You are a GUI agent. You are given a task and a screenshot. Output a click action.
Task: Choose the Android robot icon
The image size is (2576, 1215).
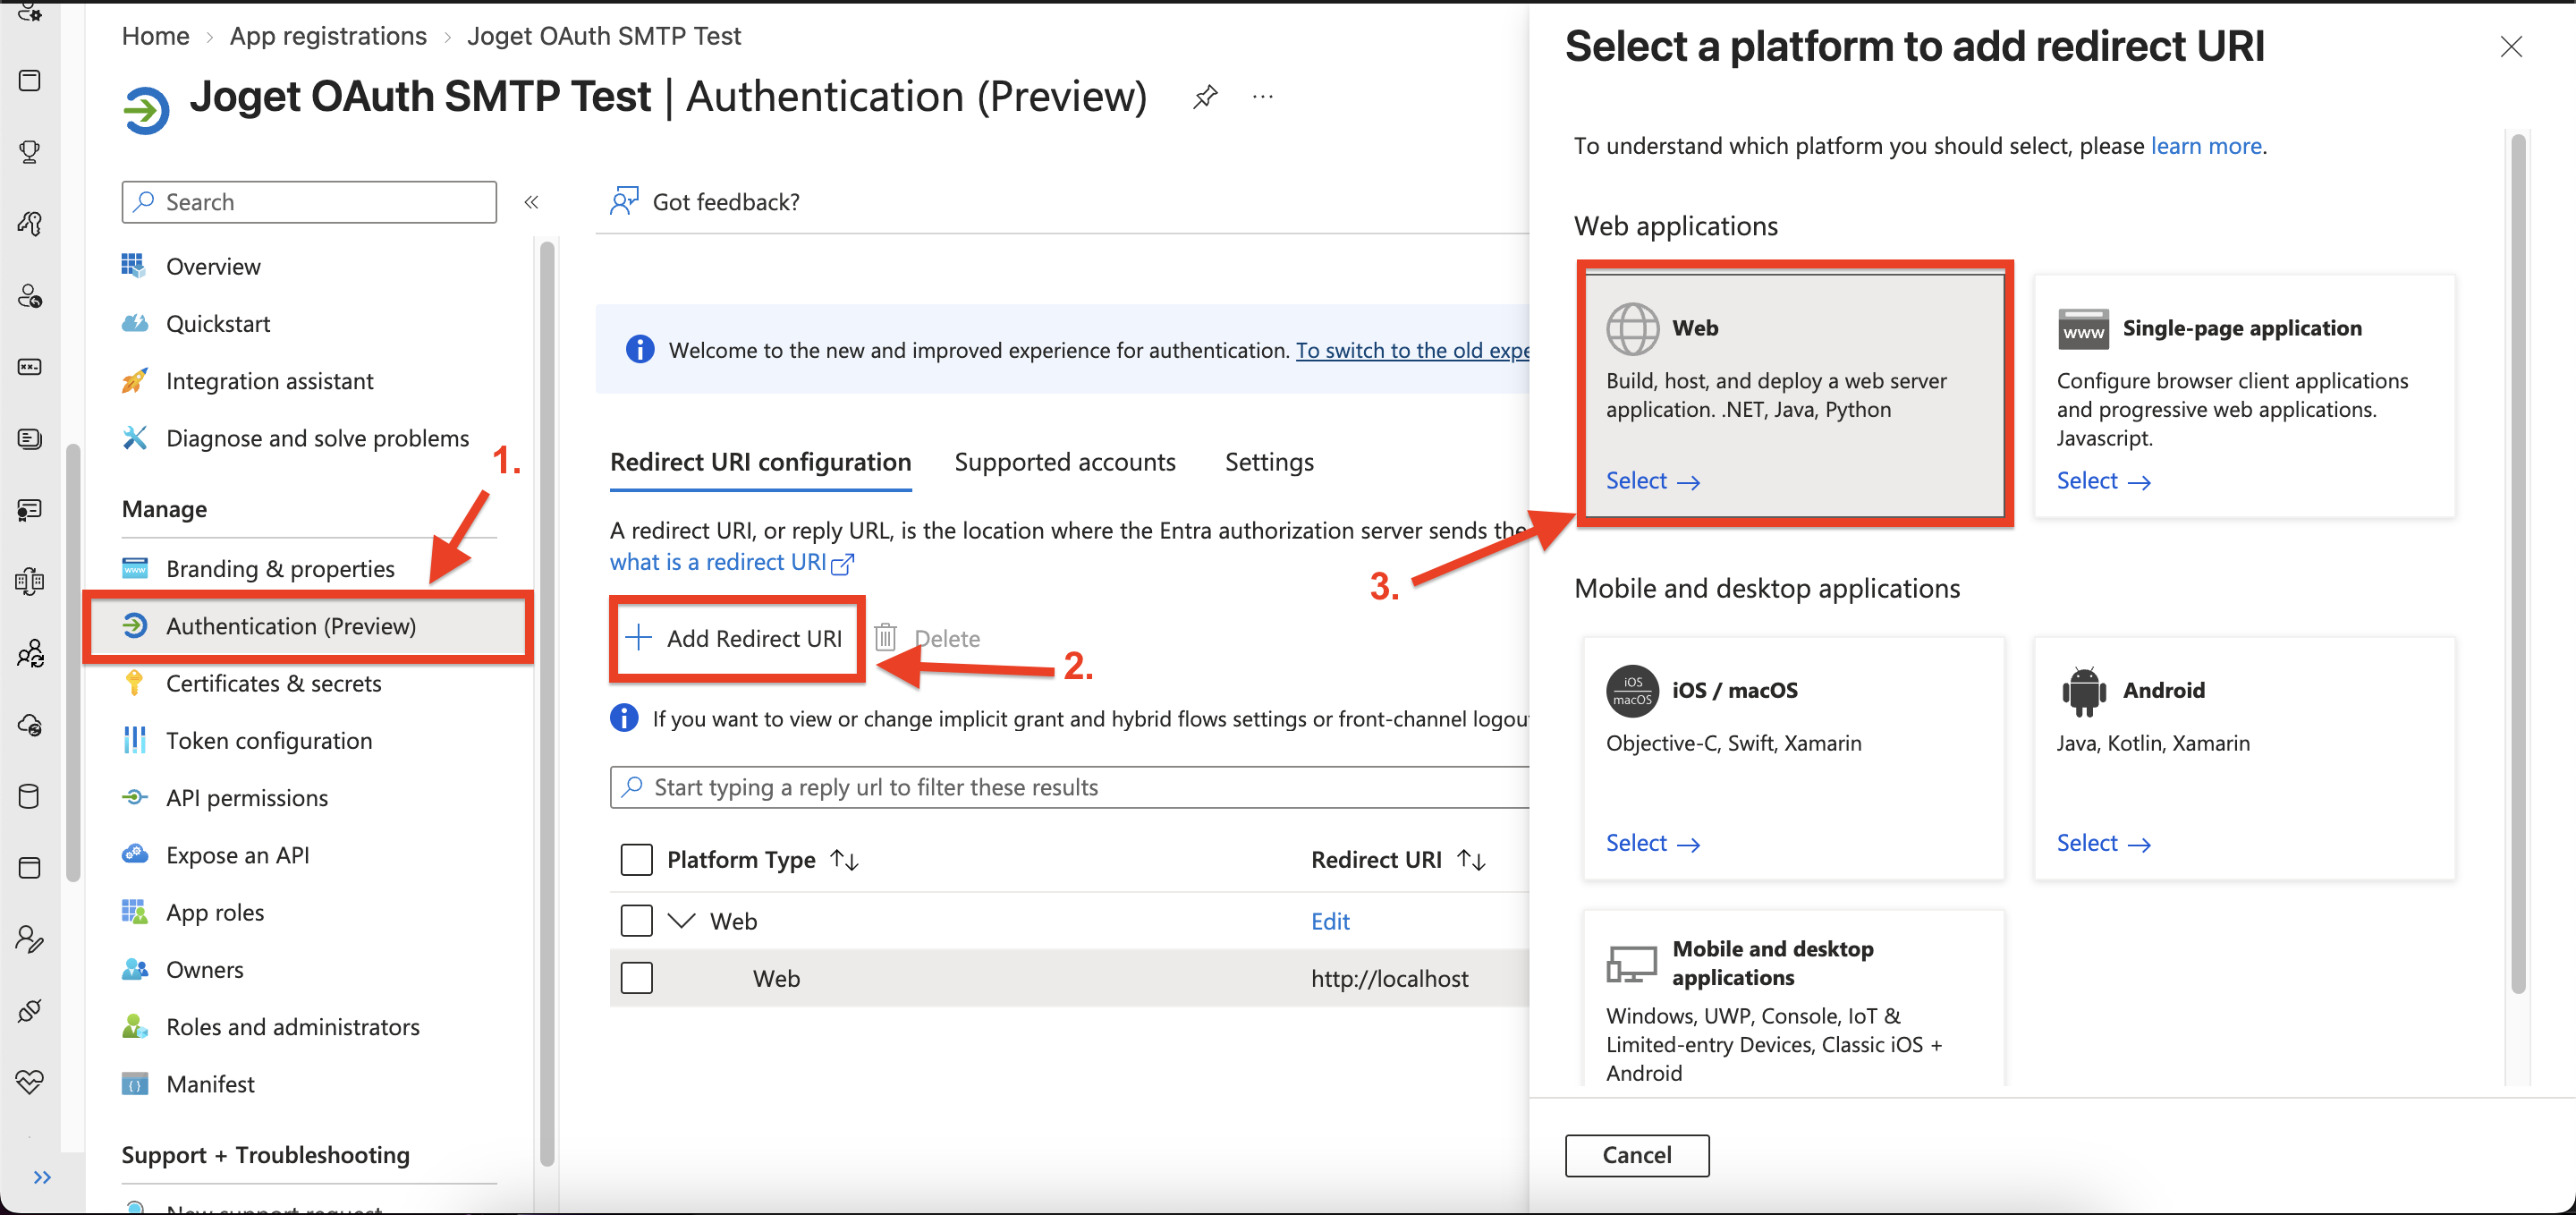click(x=2083, y=690)
